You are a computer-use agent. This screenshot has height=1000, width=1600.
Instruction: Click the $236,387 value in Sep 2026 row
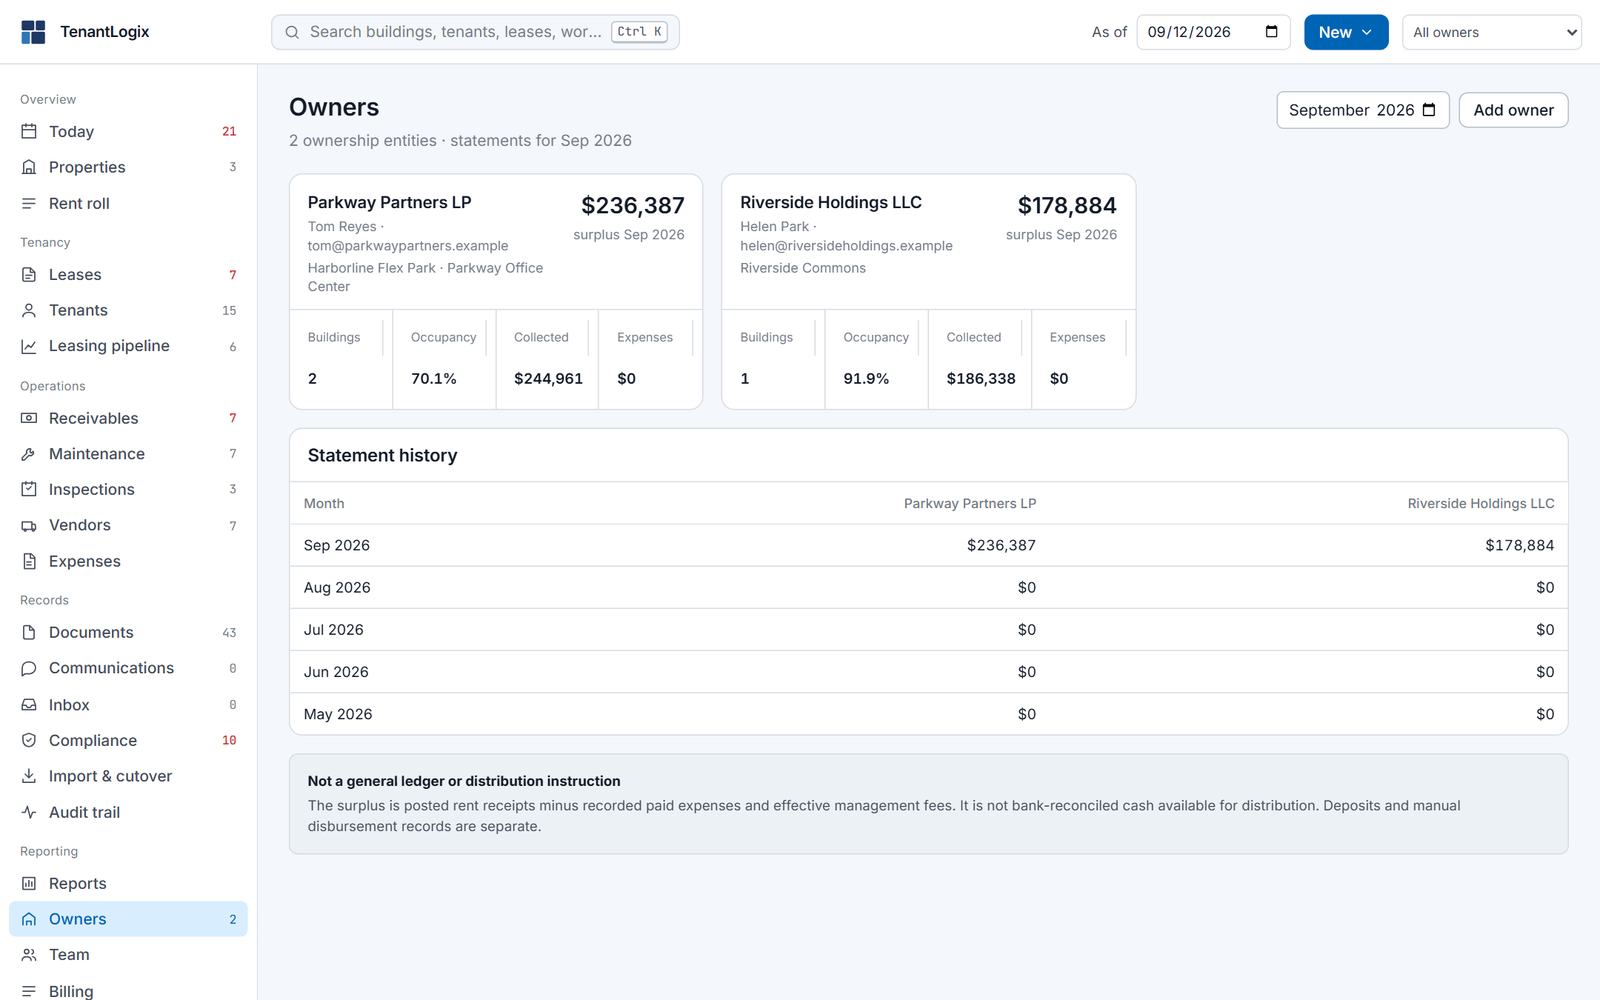(1001, 545)
